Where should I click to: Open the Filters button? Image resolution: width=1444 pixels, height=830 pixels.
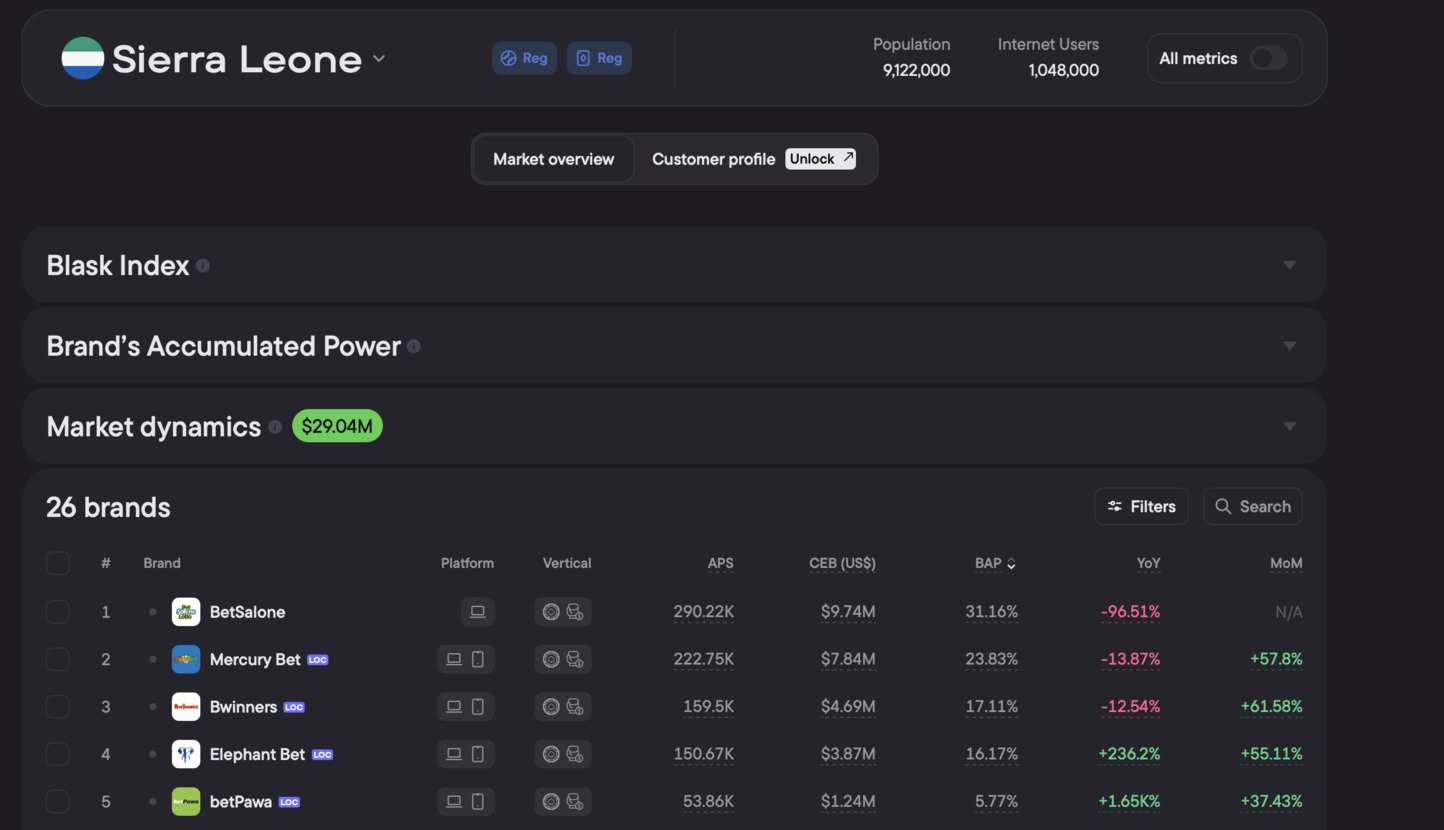(1141, 507)
